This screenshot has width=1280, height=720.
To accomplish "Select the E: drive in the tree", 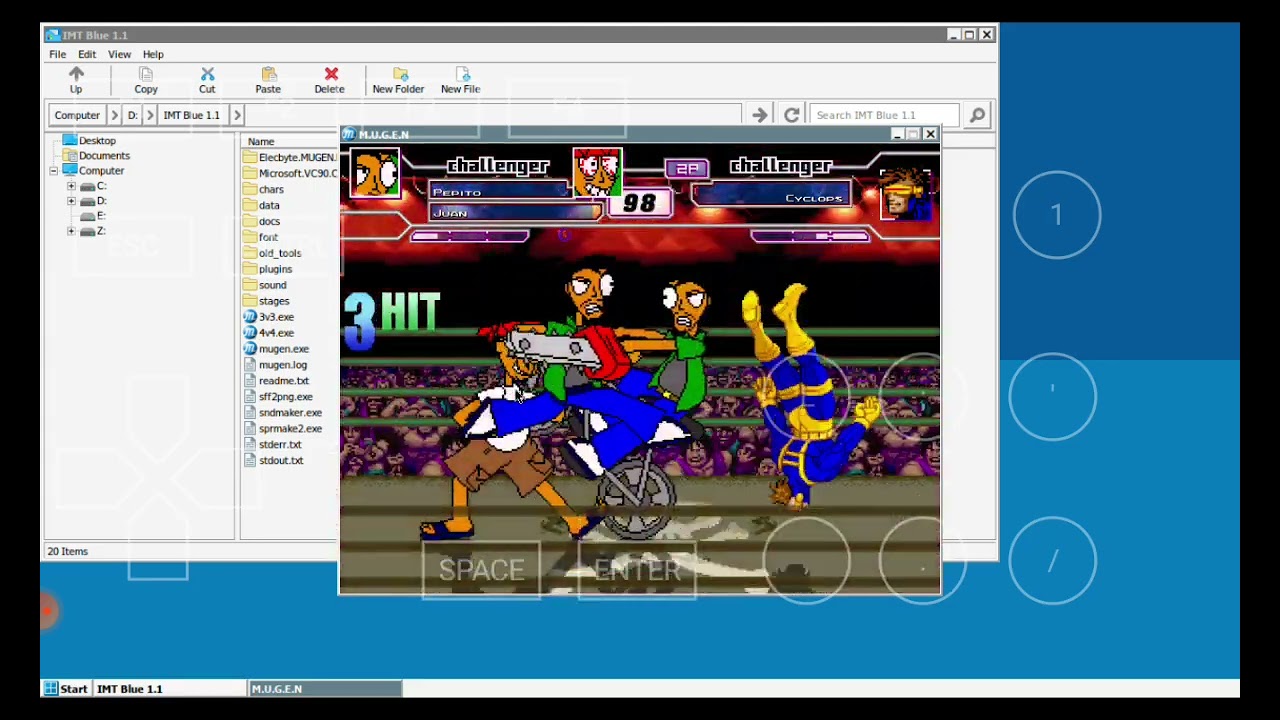I will (x=92, y=216).
